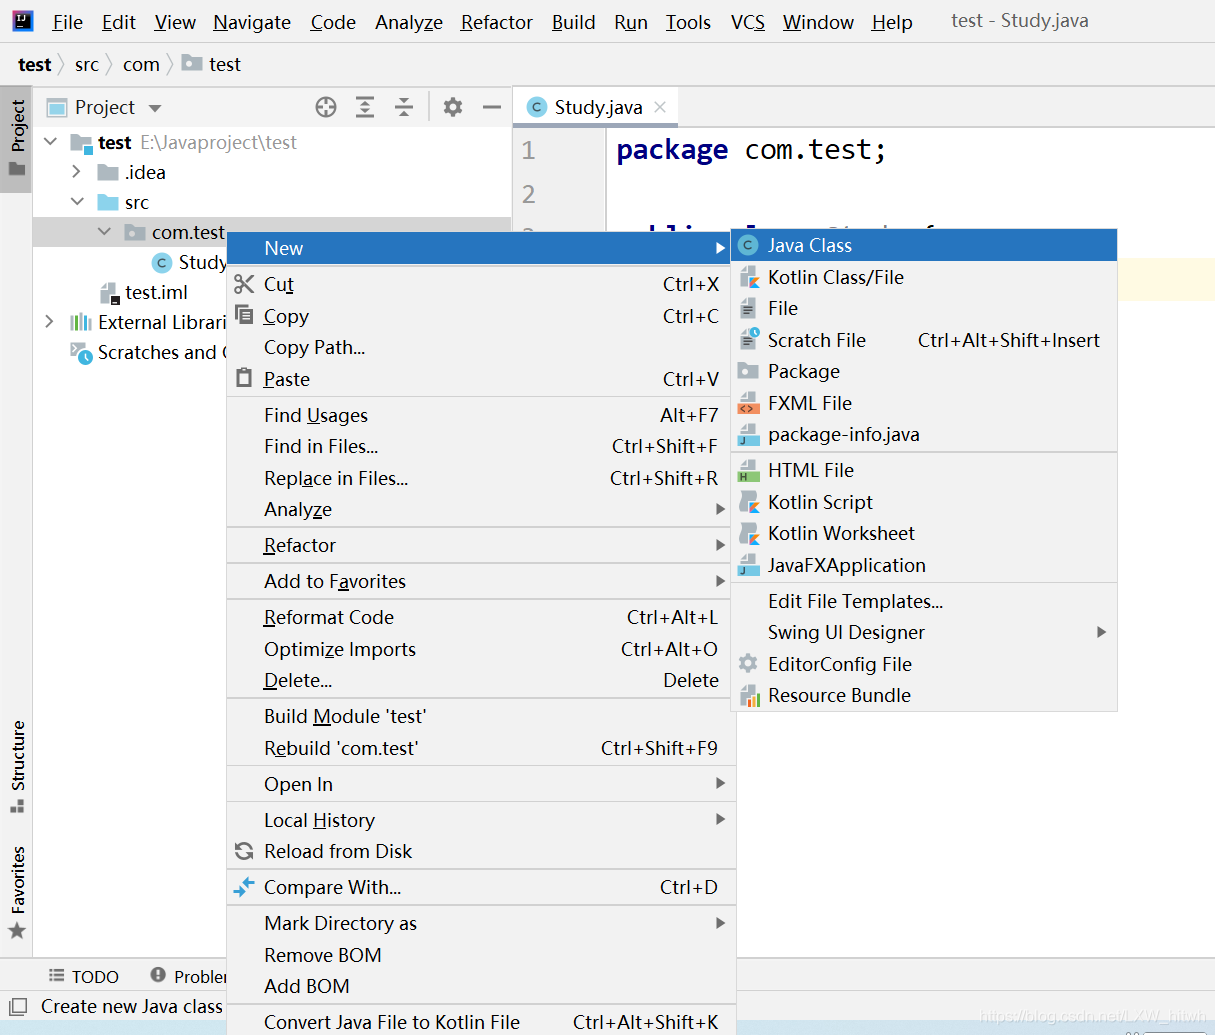The width and height of the screenshot is (1215, 1035).
Task: Toggle the TODO tool window button
Action: coord(84,976)
